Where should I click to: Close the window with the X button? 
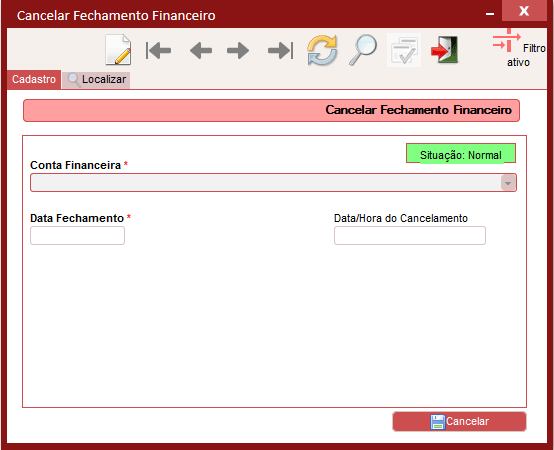(524, 11)
